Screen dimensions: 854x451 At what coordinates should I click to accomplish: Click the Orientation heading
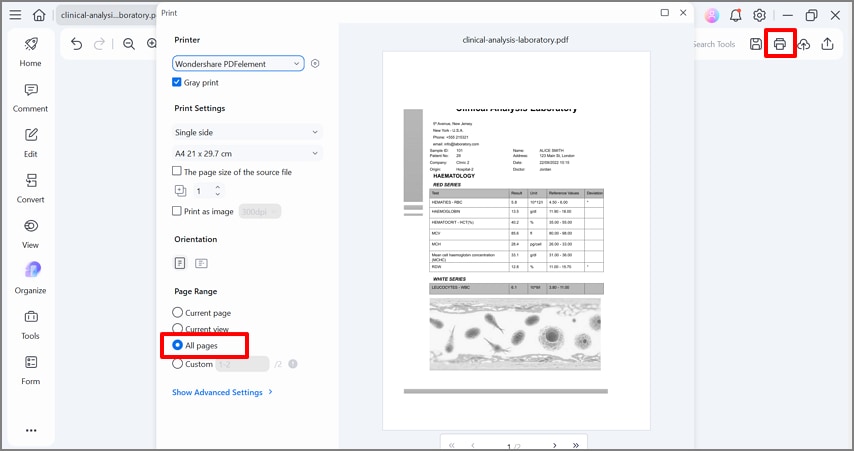click(196, 239)
